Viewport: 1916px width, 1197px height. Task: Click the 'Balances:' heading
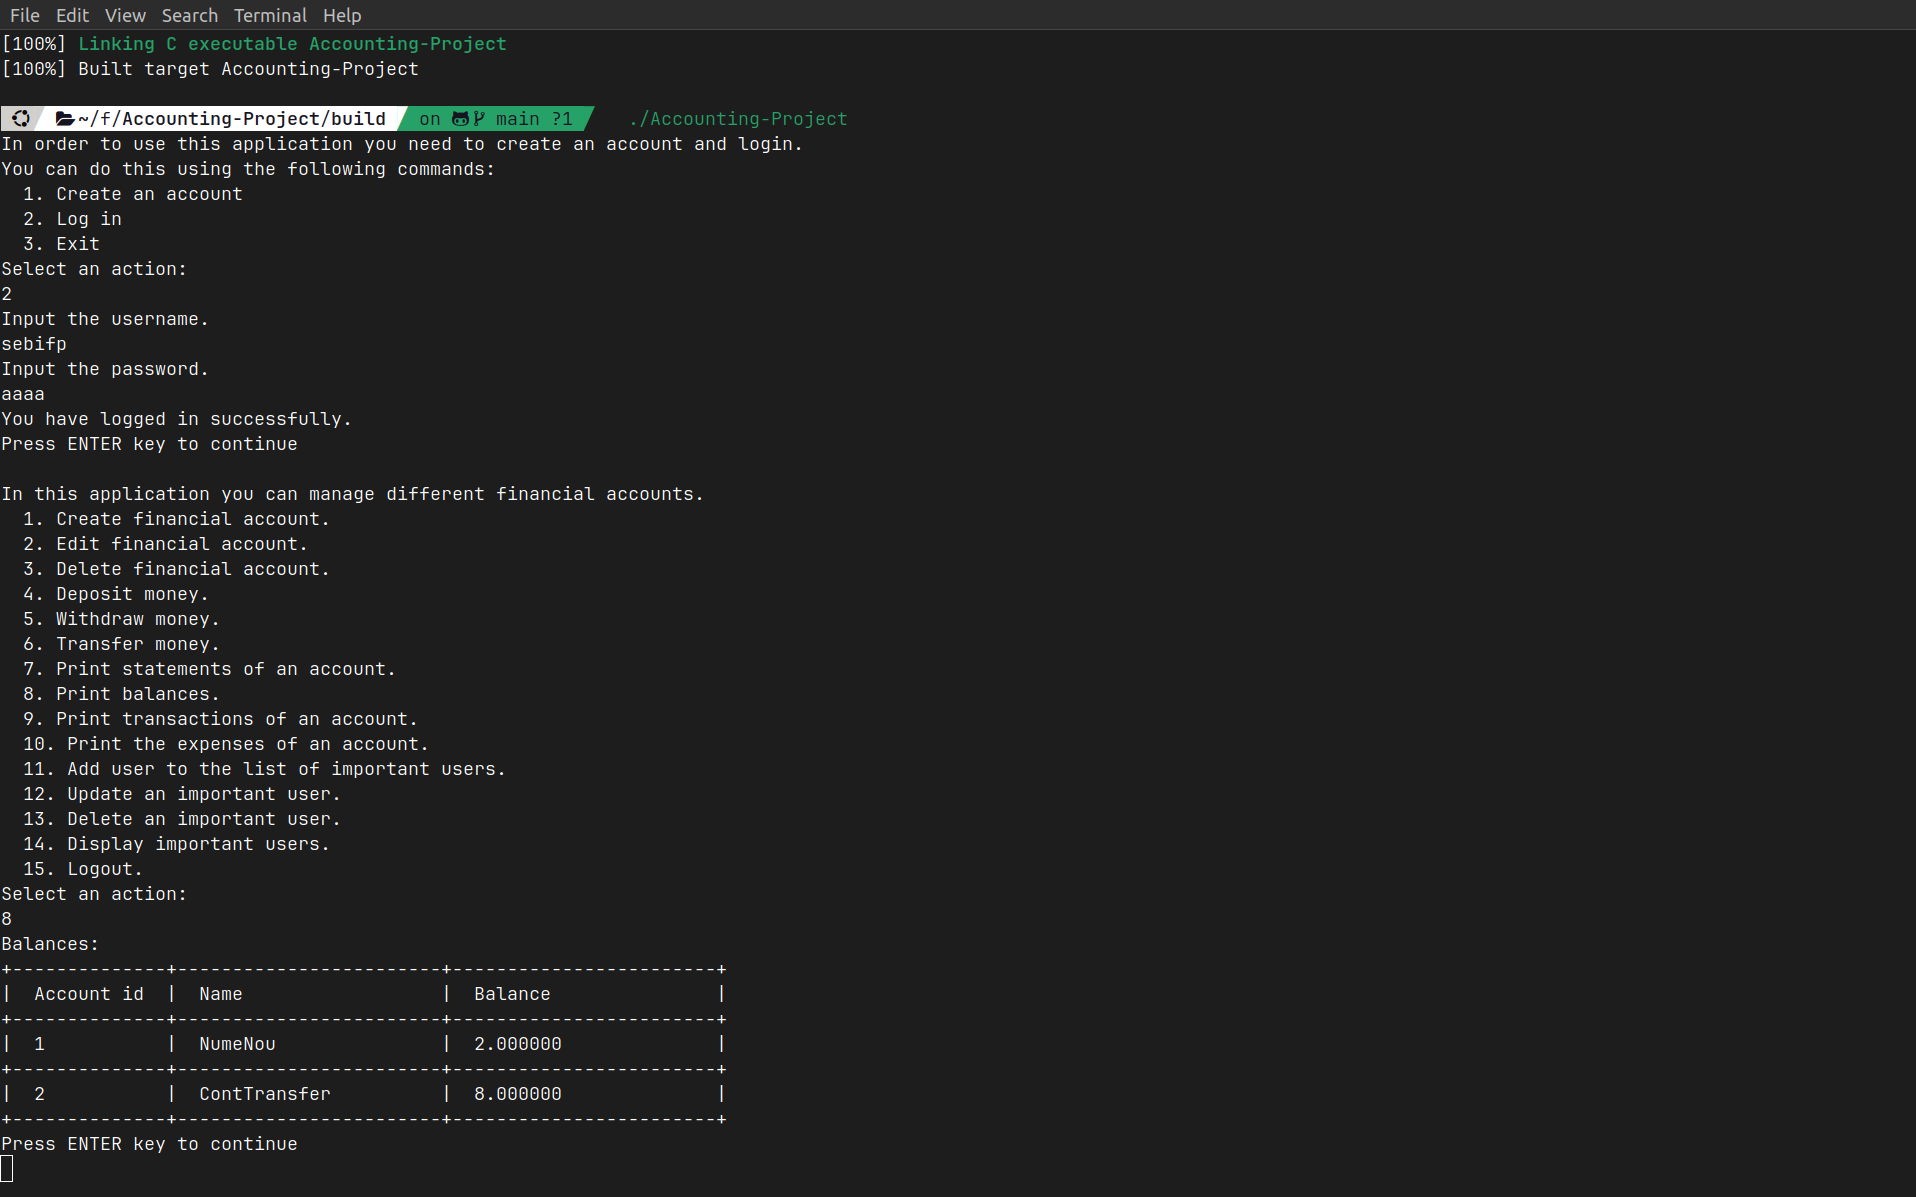point(50,944)
